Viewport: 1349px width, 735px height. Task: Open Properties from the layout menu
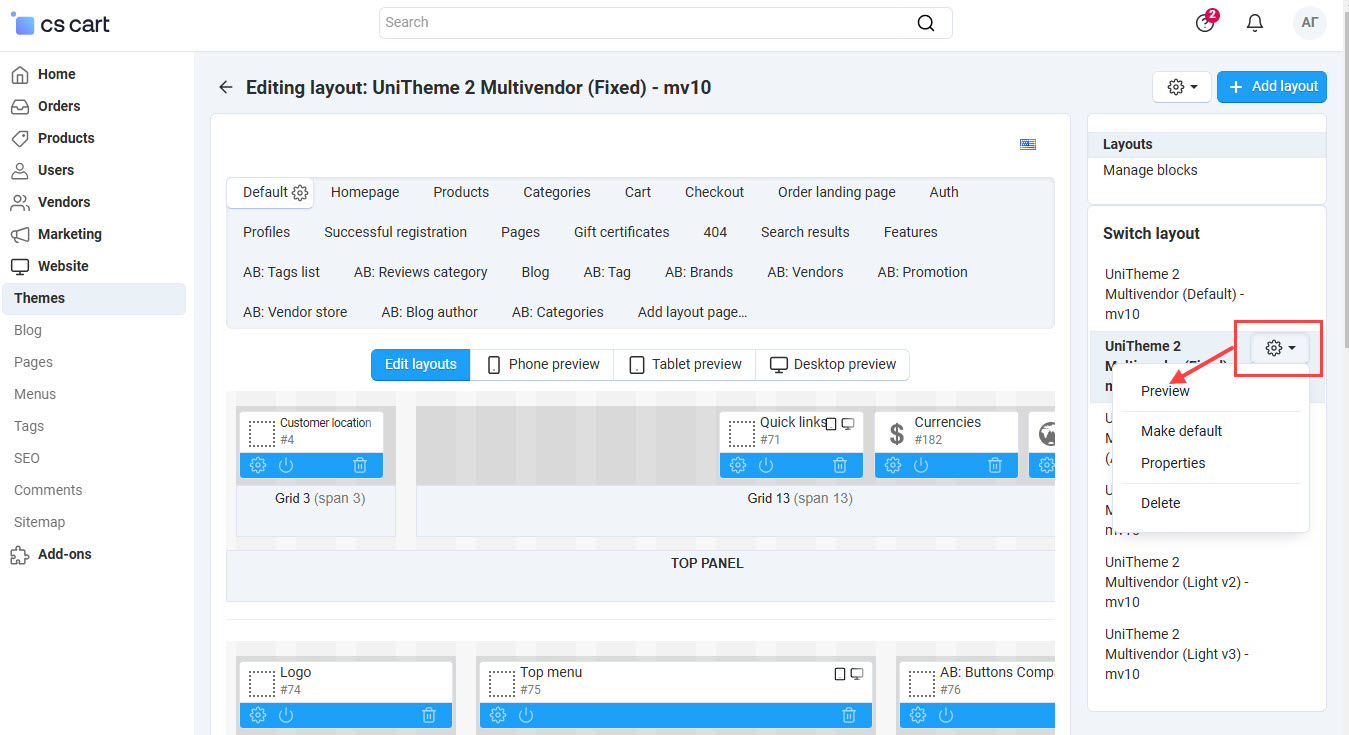pyautogui.click(x=1173, y=463)
